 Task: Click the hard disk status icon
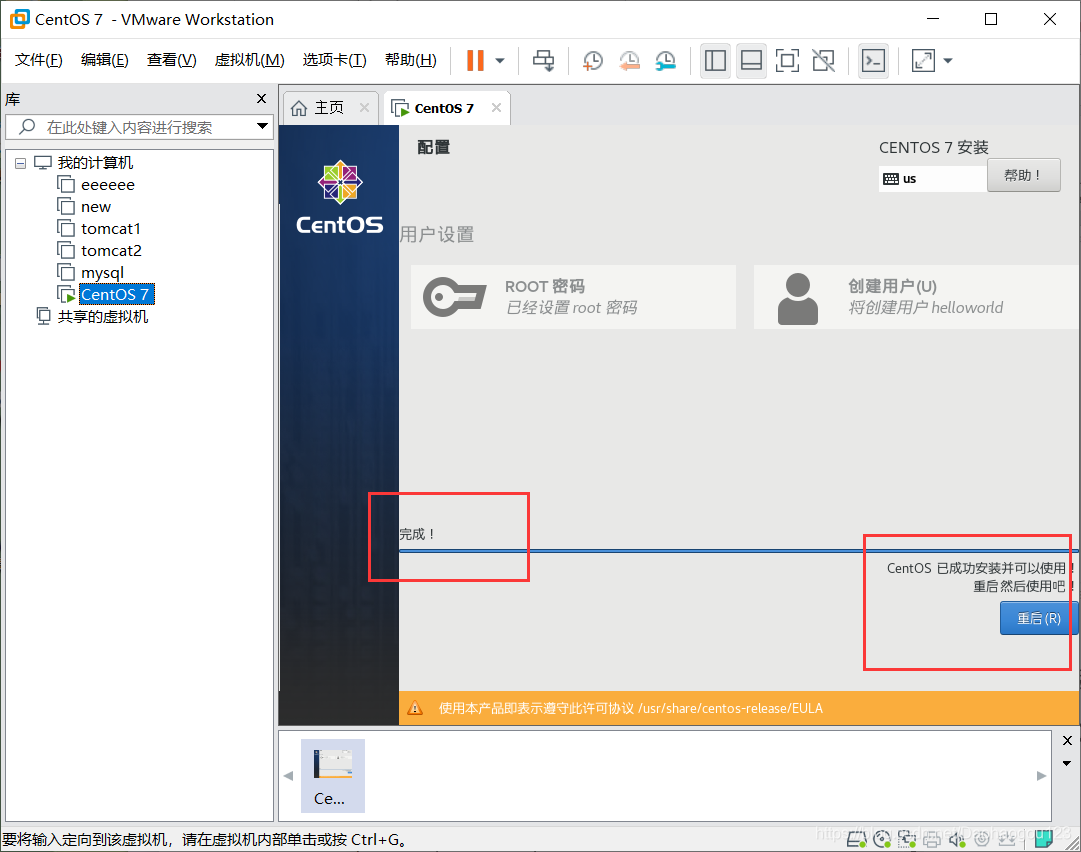(857, 839)
